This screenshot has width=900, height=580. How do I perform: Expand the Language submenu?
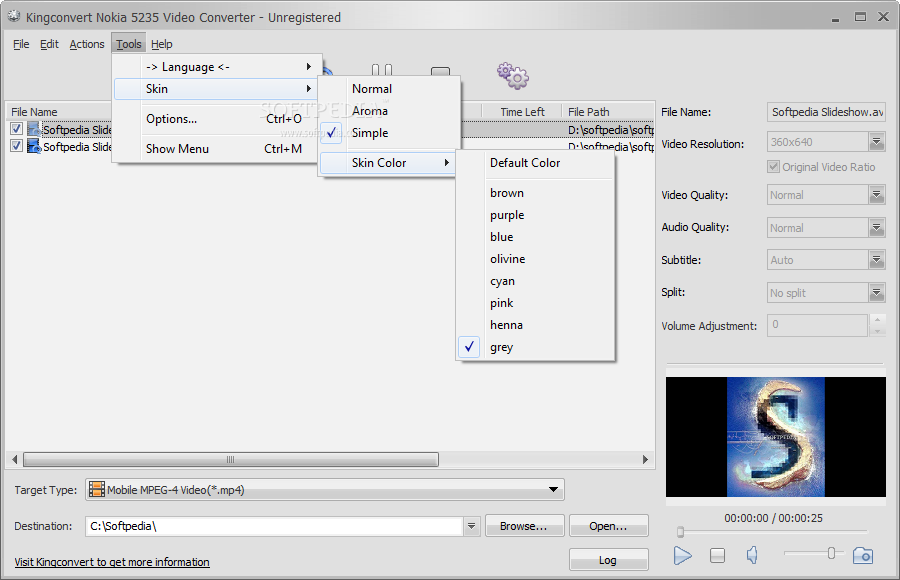click(216, 67)
